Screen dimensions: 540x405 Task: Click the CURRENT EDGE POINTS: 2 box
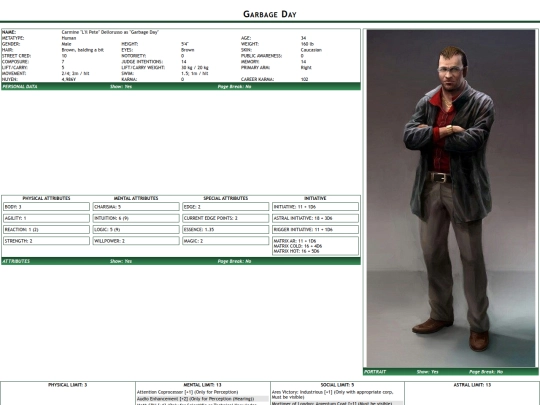coord(226,218)
